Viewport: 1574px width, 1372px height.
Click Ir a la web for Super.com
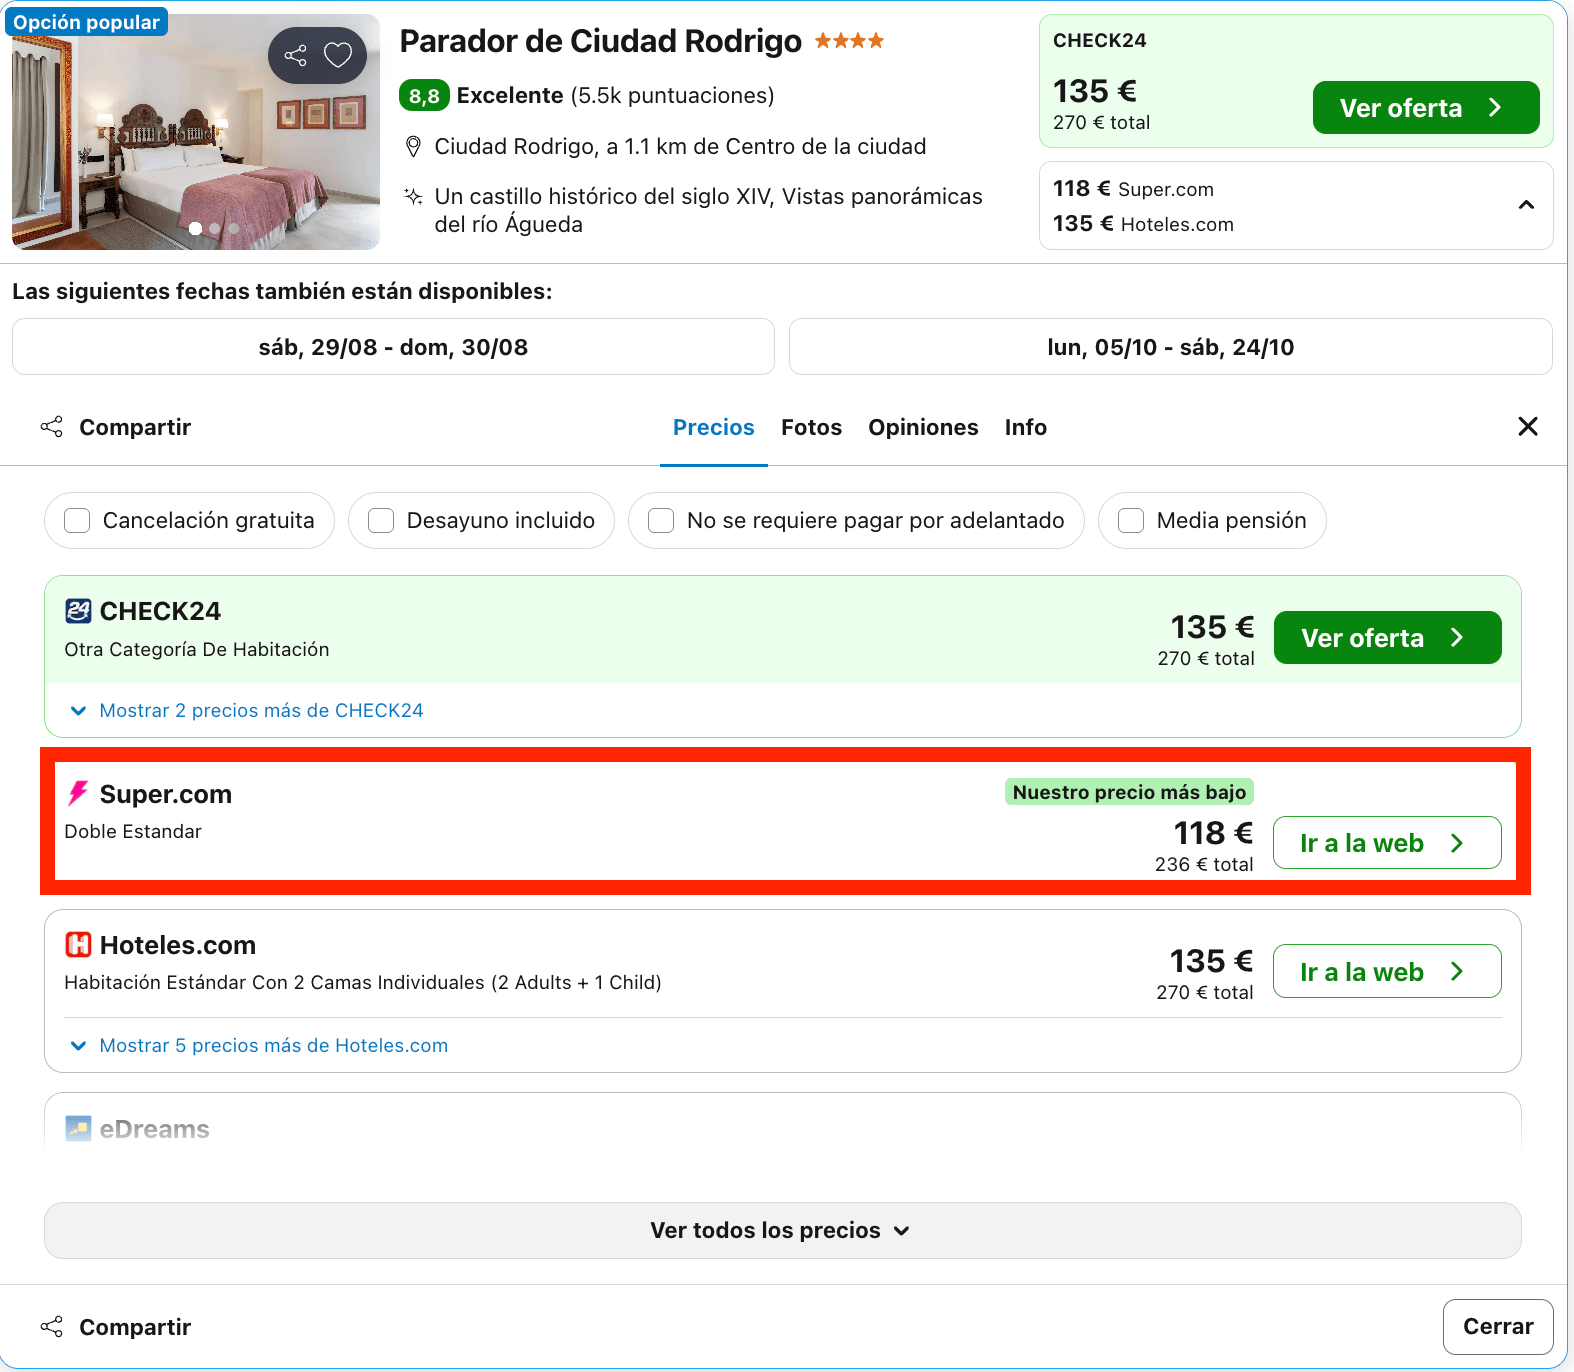tap(1387, 843)
